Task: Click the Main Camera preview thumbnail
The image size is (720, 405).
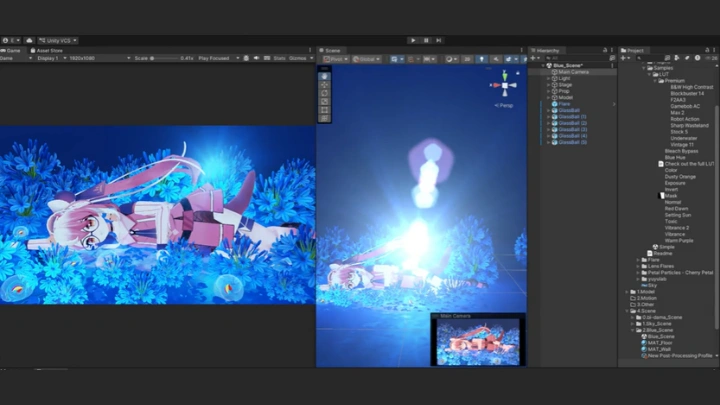Action: [478, 342]
